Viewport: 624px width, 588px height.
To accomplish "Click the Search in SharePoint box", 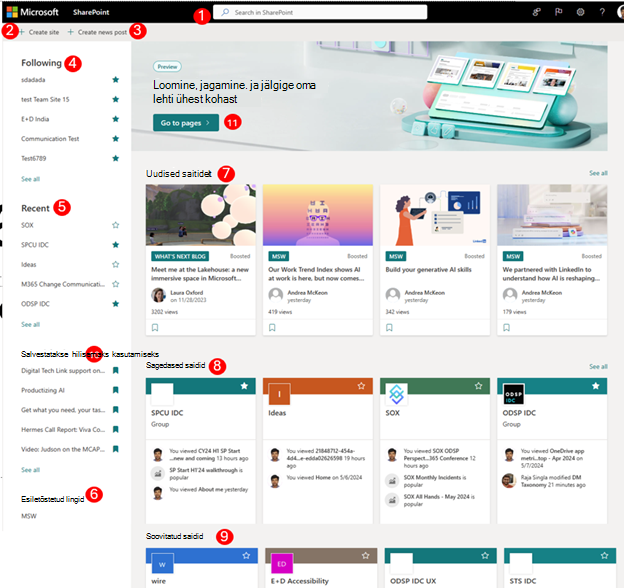I will click(320, 12).
